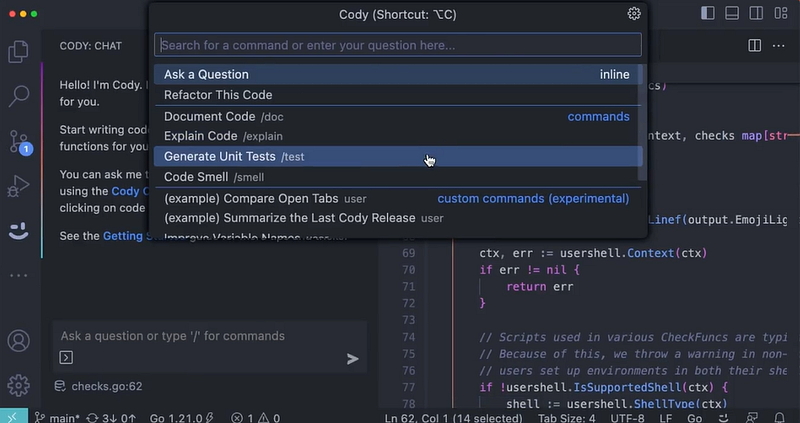Click CODY: CHAT panel title

91,46
